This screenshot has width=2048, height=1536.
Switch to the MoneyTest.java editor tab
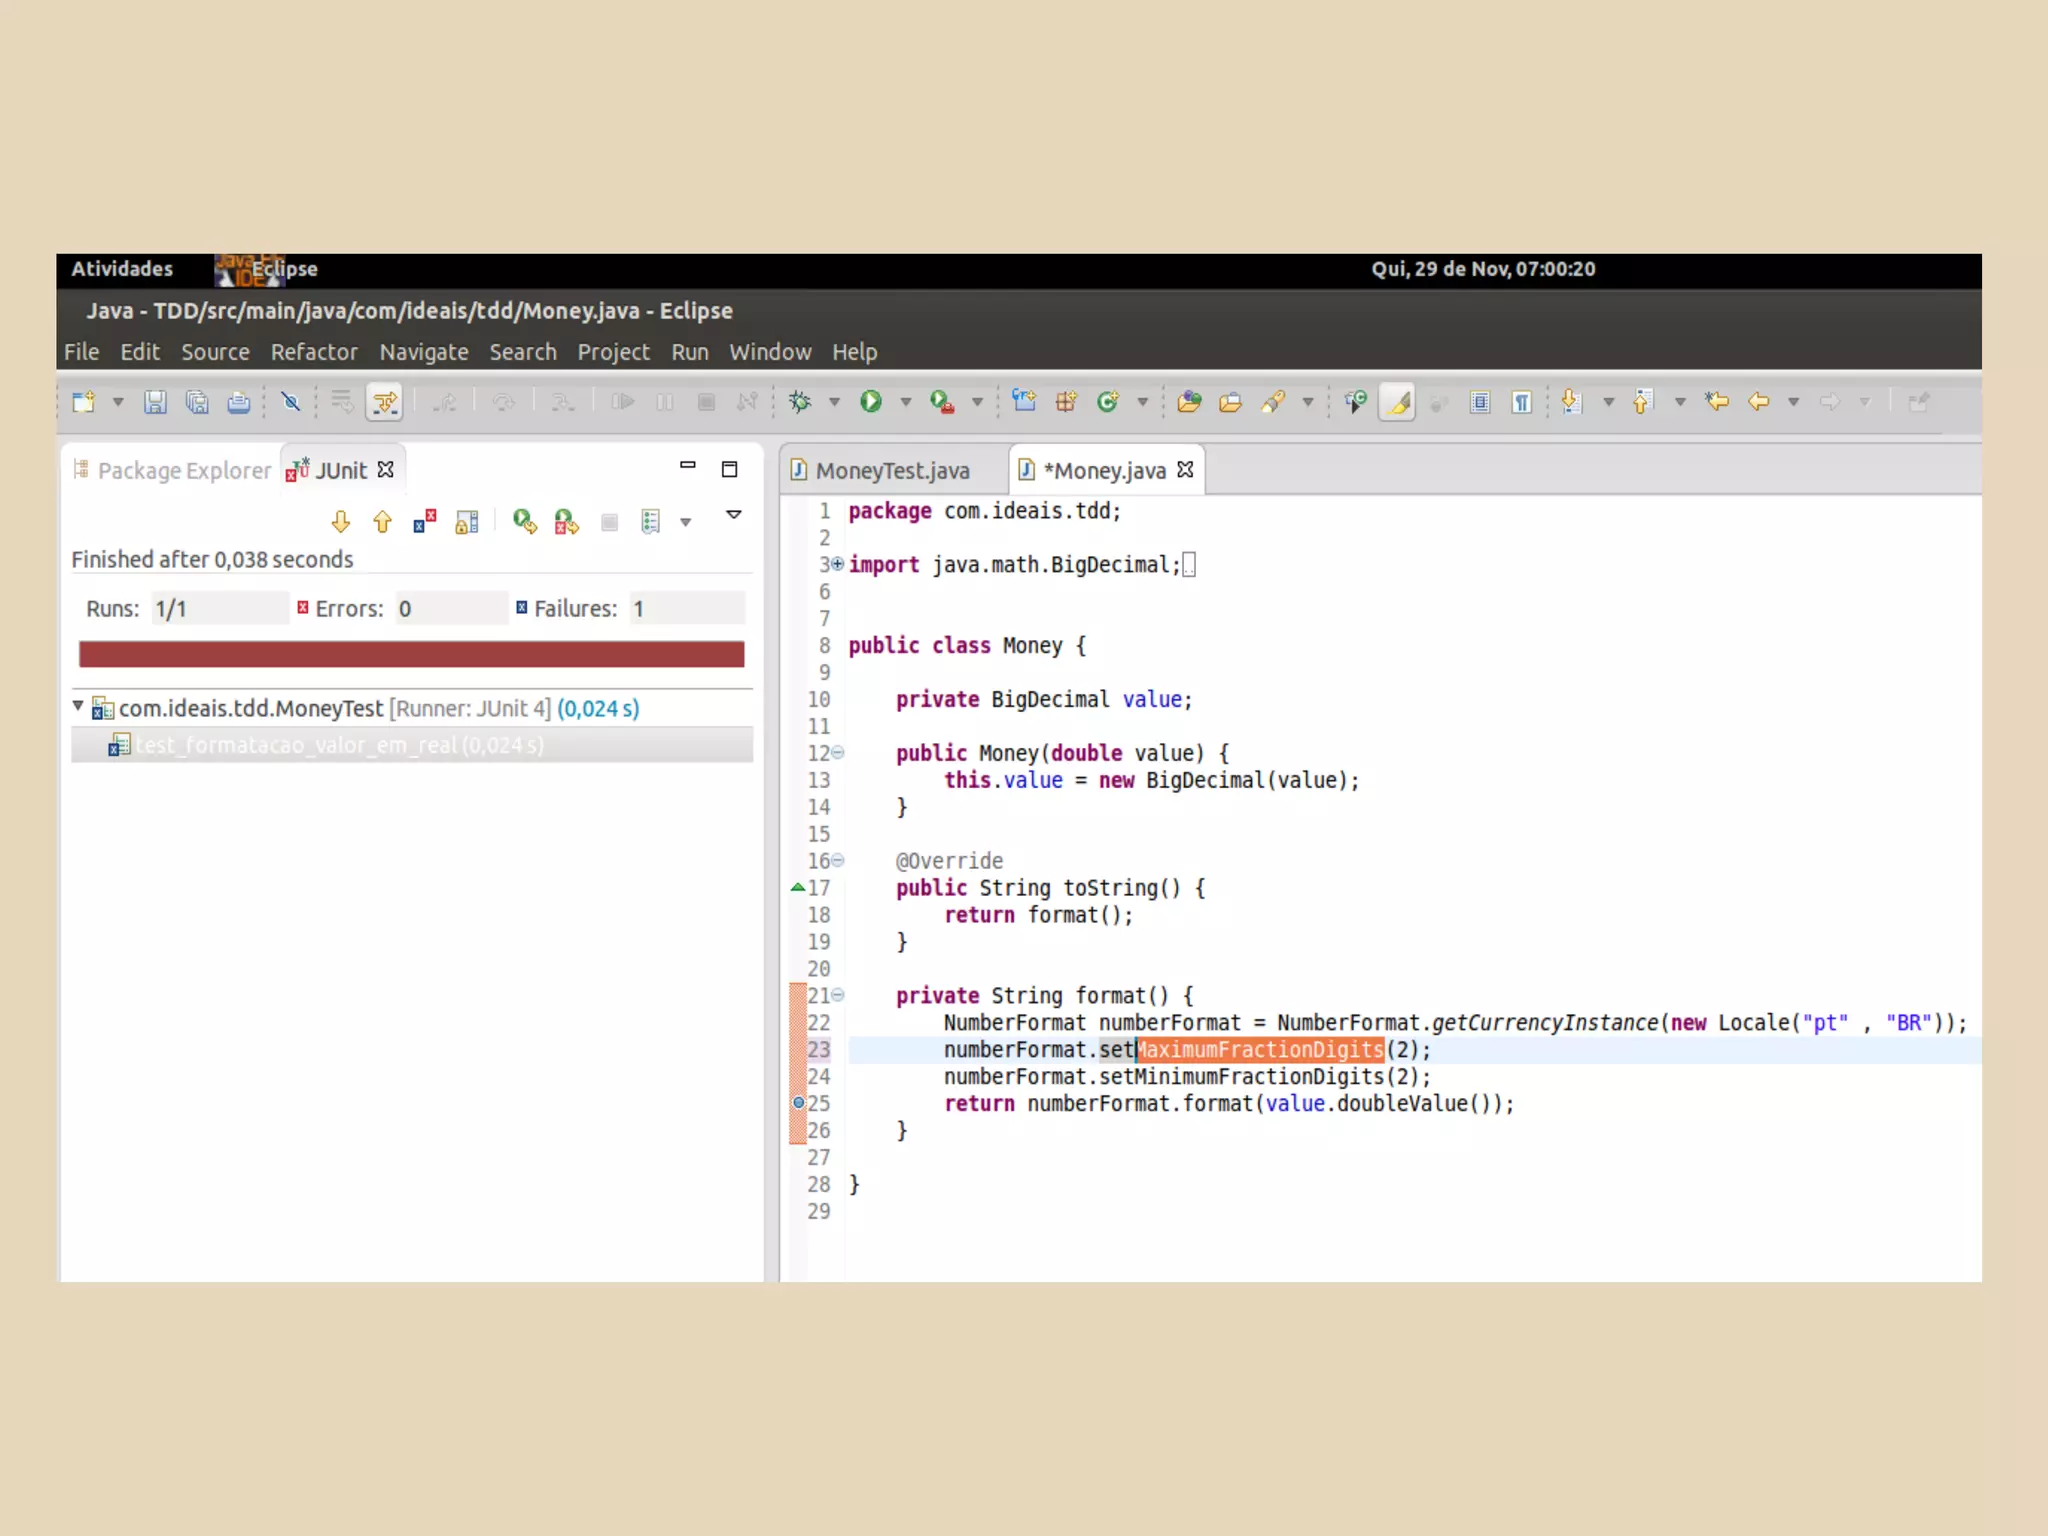[x=891, y=471]
